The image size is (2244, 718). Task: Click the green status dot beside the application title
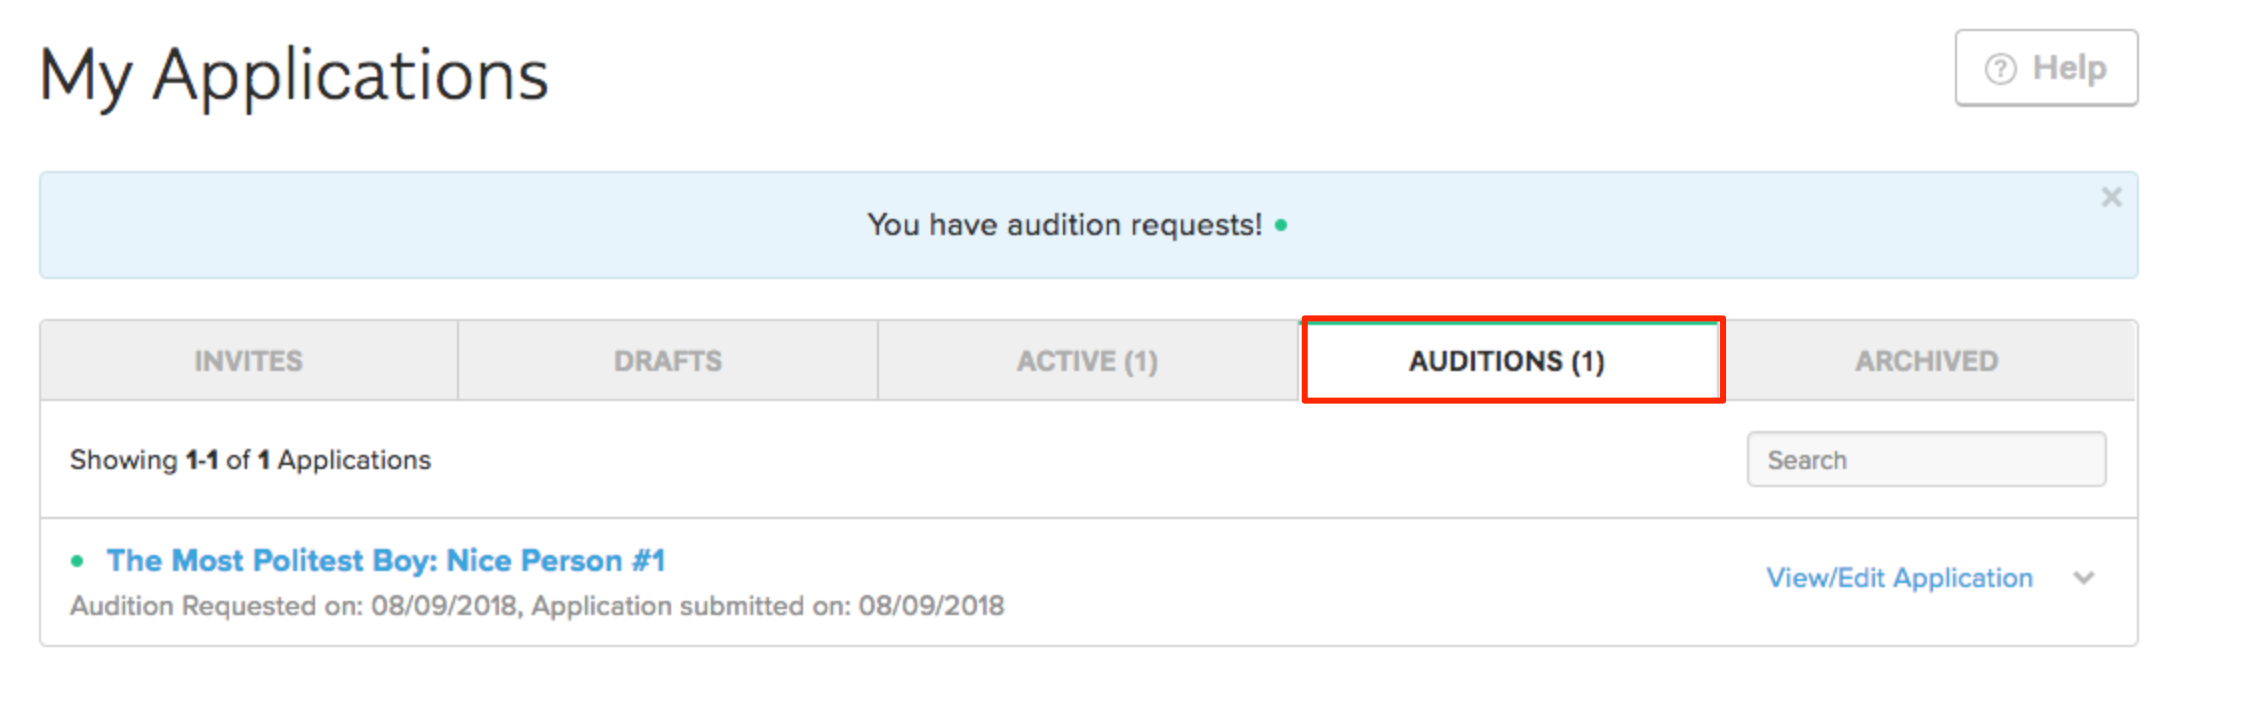click(x=77, y=561)
